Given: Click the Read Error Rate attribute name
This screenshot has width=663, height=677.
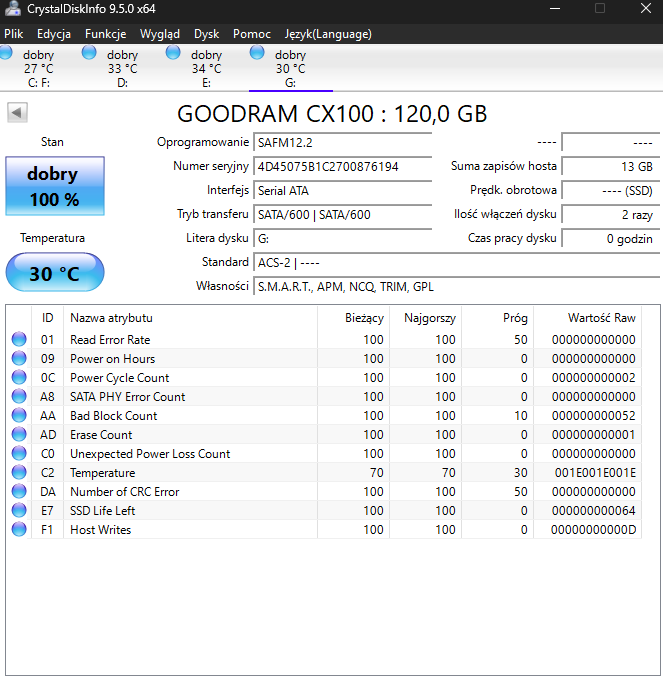Looking at the screenshot, I should (x=110, y=340).
